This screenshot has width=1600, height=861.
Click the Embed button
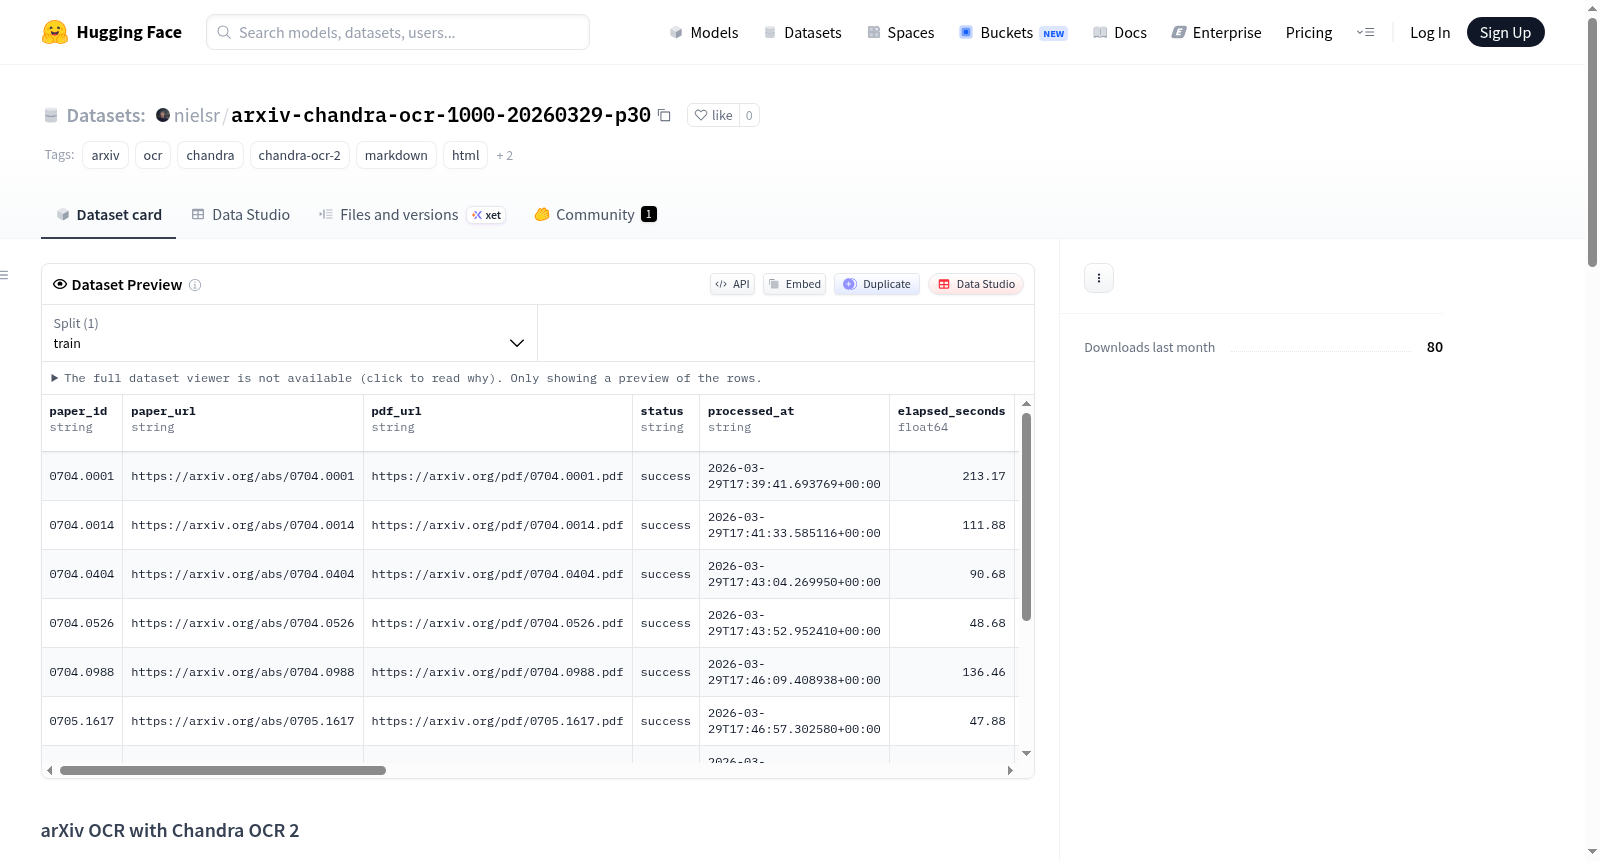click(795, 284)
